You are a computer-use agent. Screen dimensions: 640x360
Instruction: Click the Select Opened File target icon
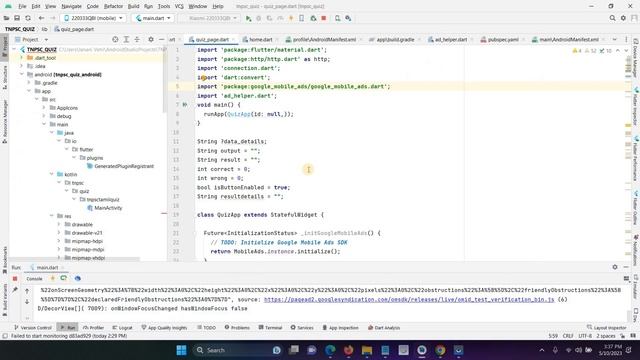tap(115, 40)
